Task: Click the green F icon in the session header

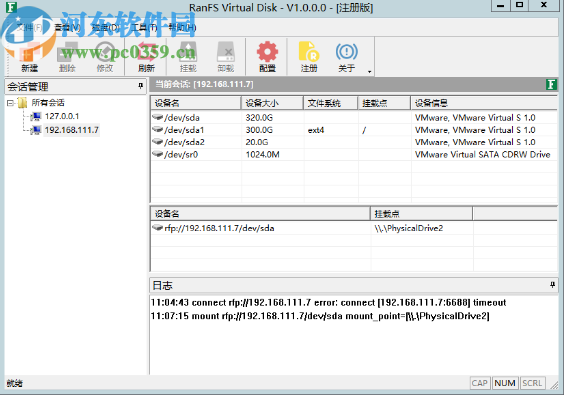Action: pyautogui.click(x=551, y=85)
